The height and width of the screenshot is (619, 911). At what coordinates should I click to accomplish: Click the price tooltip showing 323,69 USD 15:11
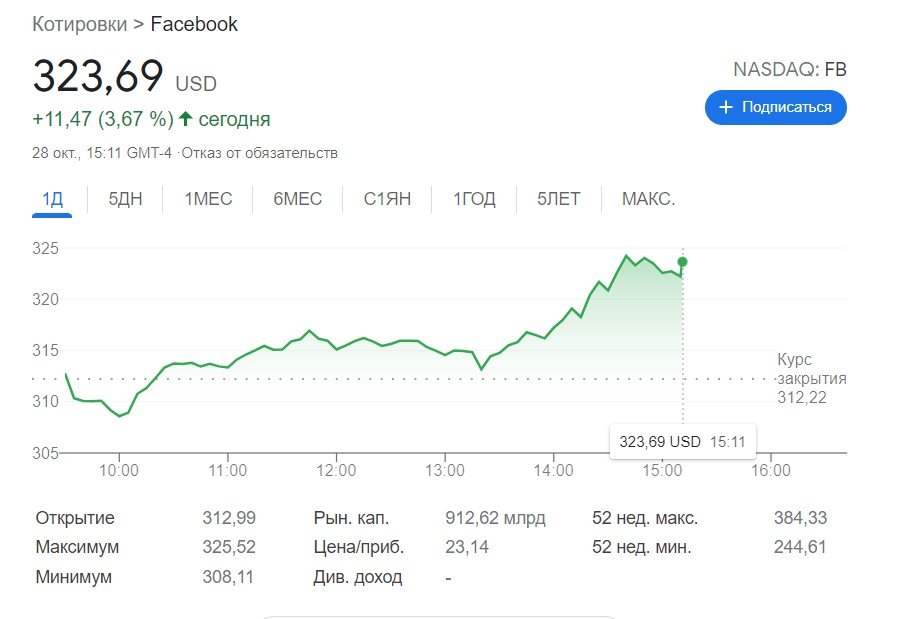(x=683, y=440)
